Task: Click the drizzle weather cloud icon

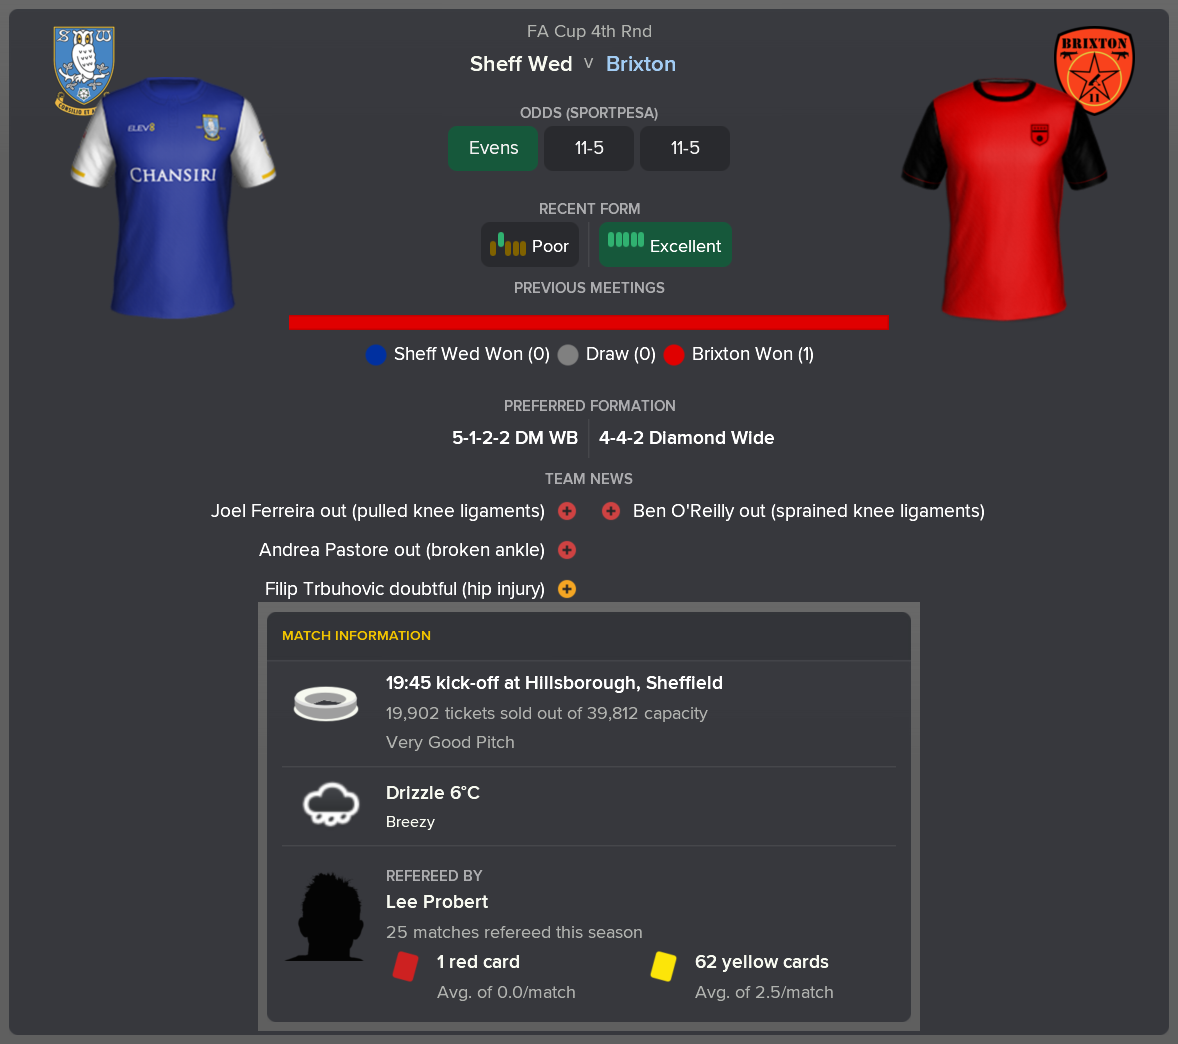Action: click(x=331, y=804)
